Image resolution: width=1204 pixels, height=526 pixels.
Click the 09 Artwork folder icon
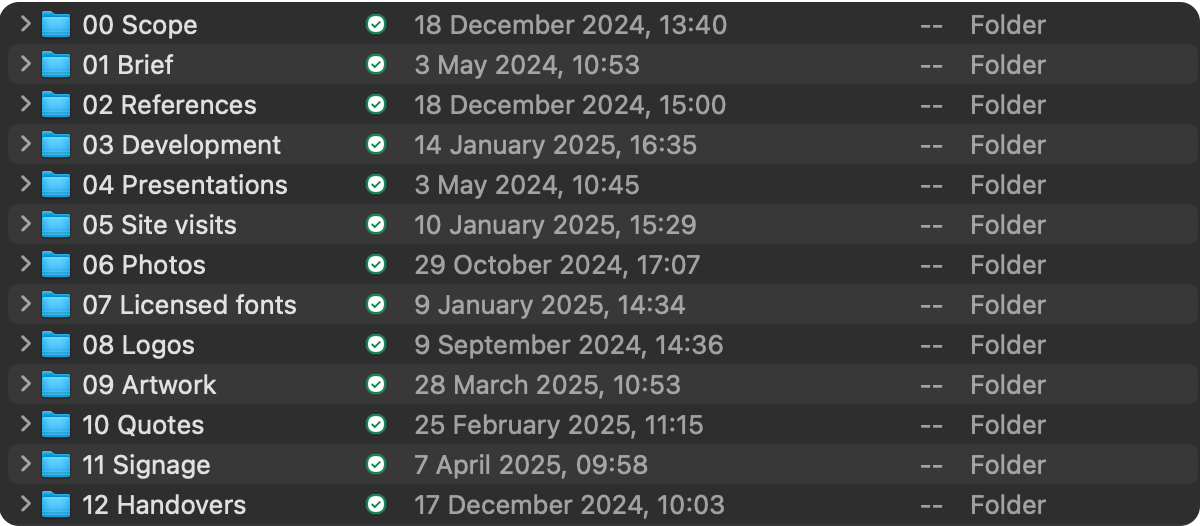56,385
